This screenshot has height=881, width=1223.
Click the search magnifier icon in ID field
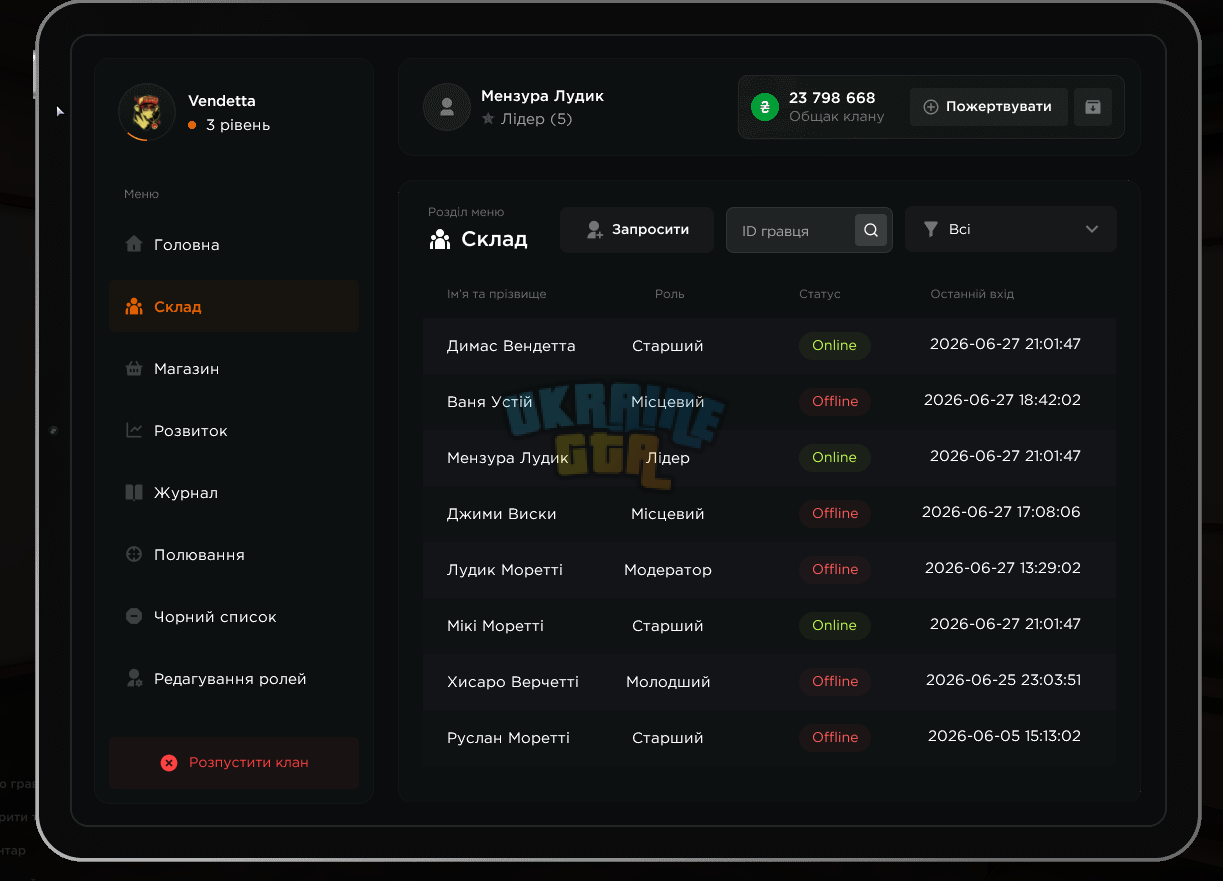click(x=871, y=230)
